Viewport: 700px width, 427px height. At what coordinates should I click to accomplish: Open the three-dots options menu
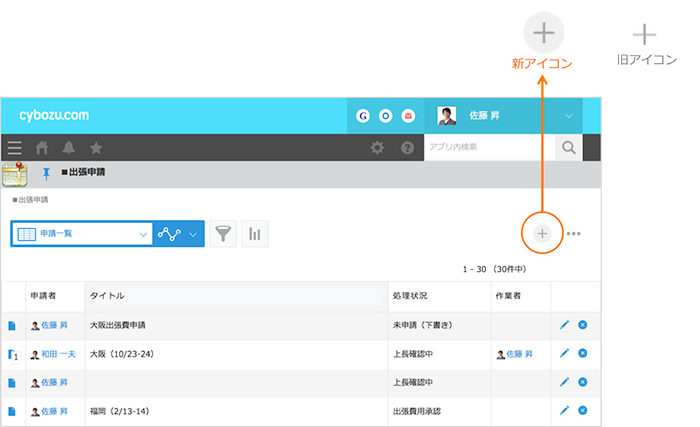[x=574, y=234]
